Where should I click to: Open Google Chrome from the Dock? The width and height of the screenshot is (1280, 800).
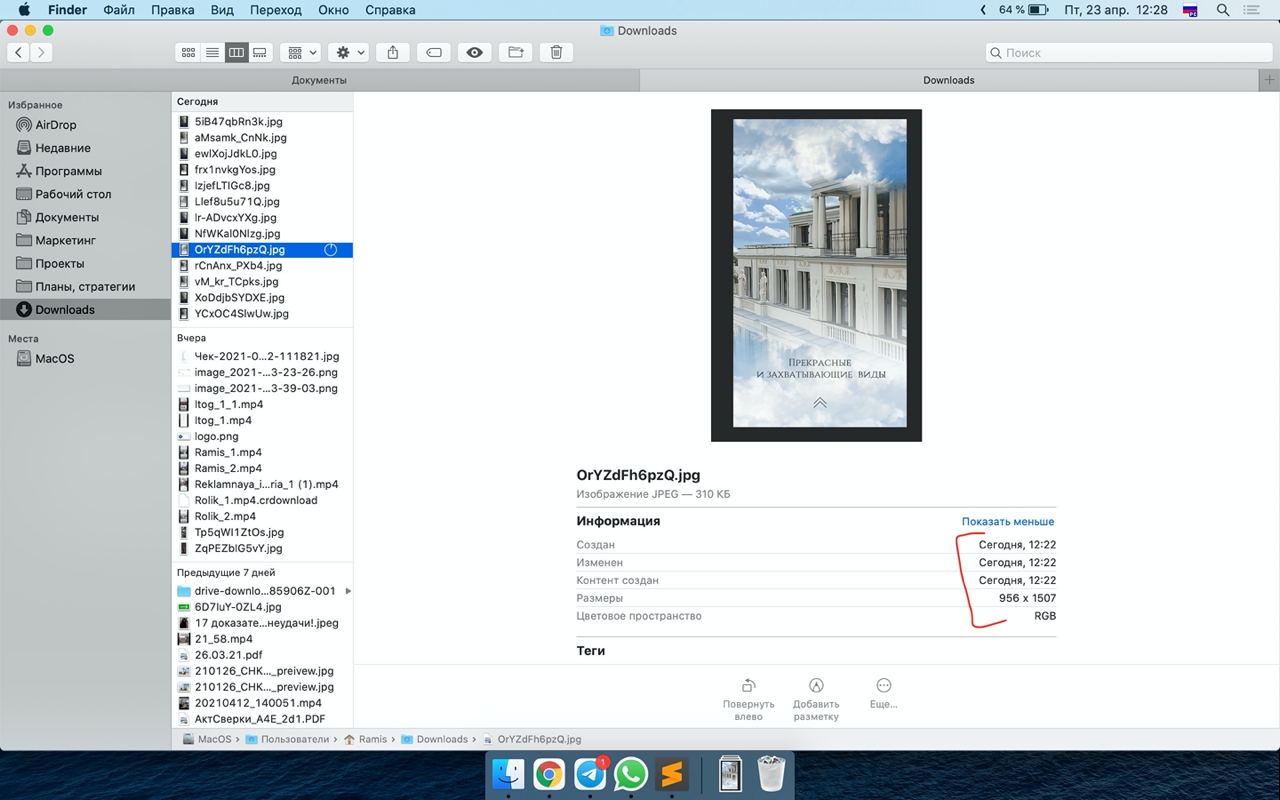pos(548,774)
